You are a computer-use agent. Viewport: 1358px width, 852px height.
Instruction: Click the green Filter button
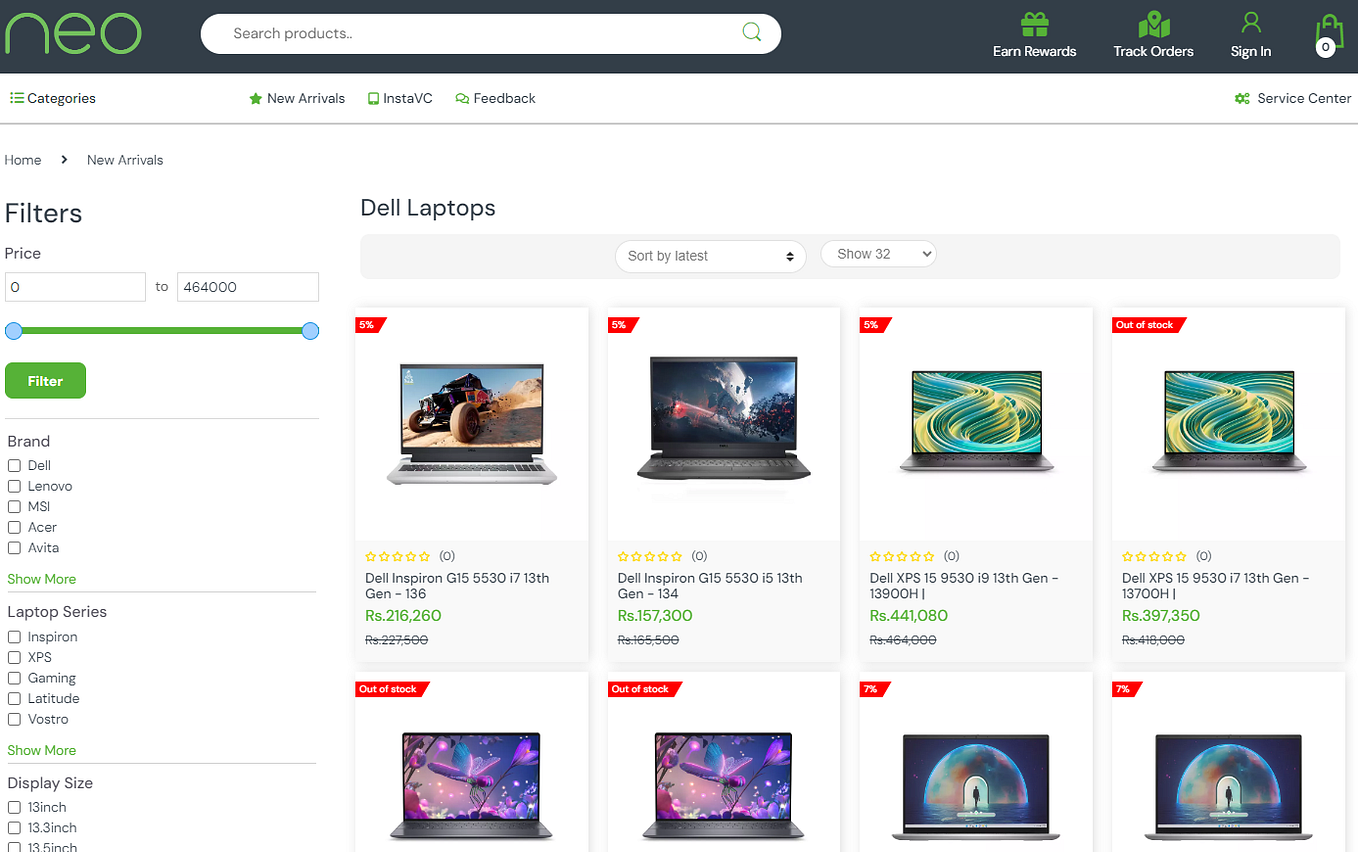click(x=45, y=380)
